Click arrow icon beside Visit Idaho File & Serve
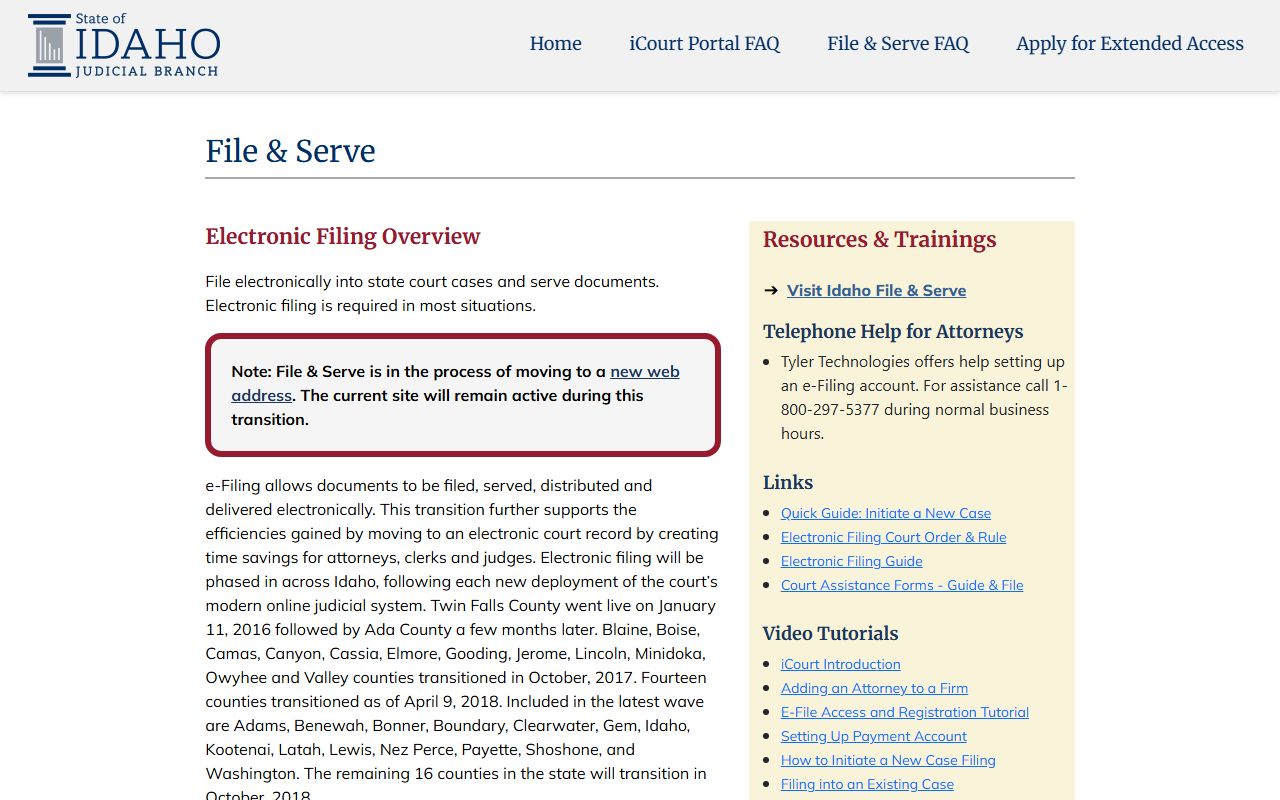The image size is (1280, 800). coord(771,290)
